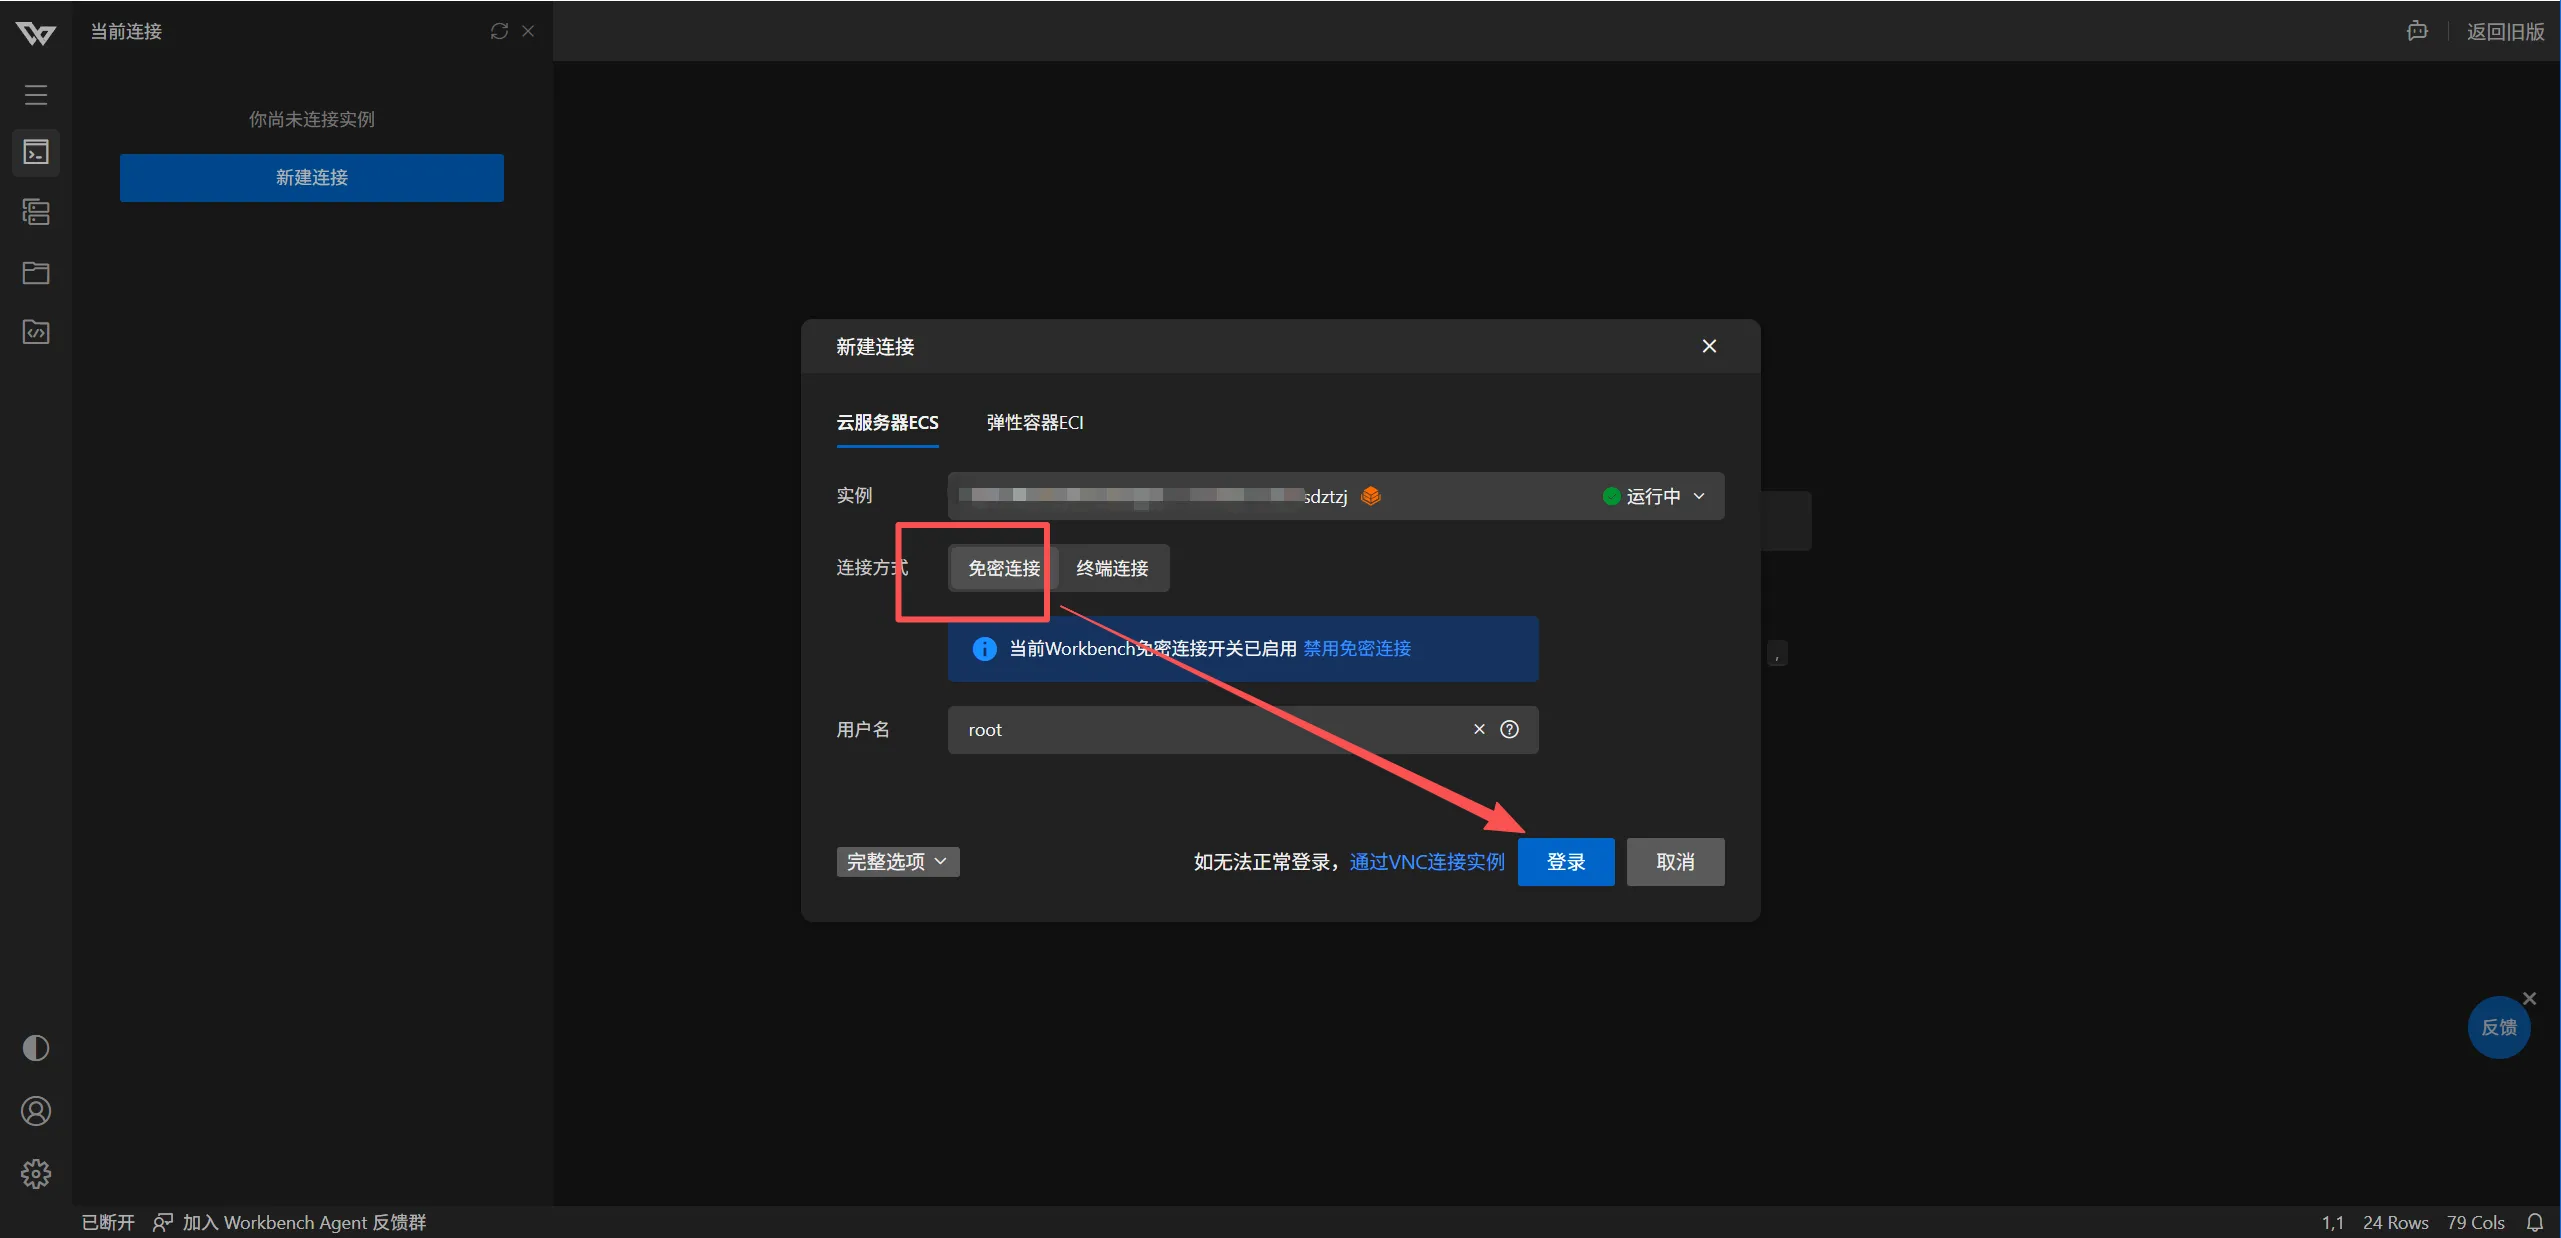Refresh the current connections list
Image resolution: width=2561 pixels, height=1238 pixels.
(499, 31)
